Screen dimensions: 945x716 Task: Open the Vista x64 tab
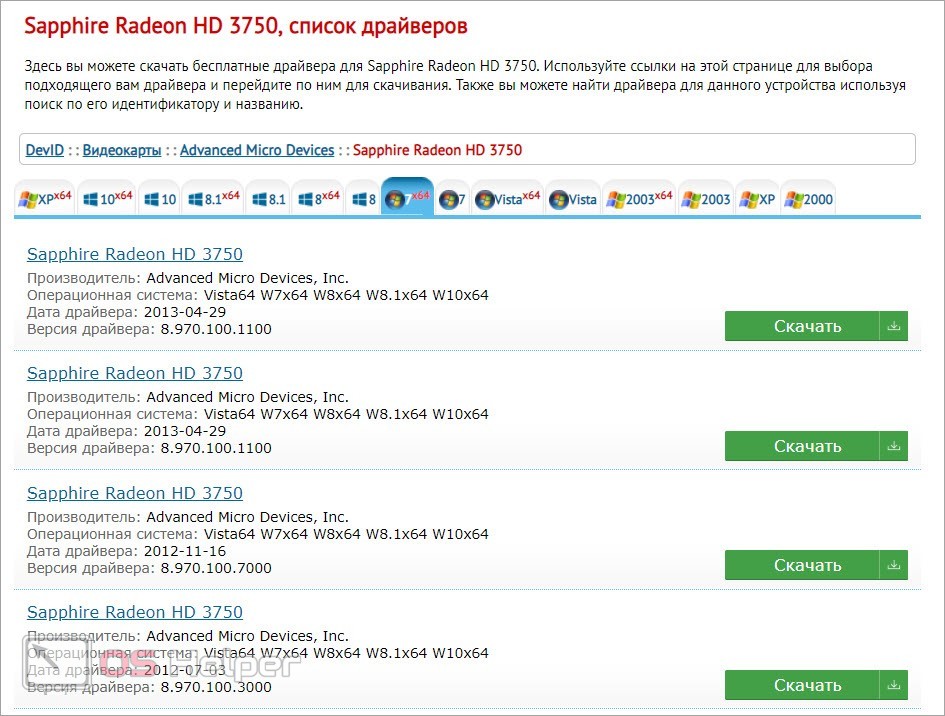[507, 198]
